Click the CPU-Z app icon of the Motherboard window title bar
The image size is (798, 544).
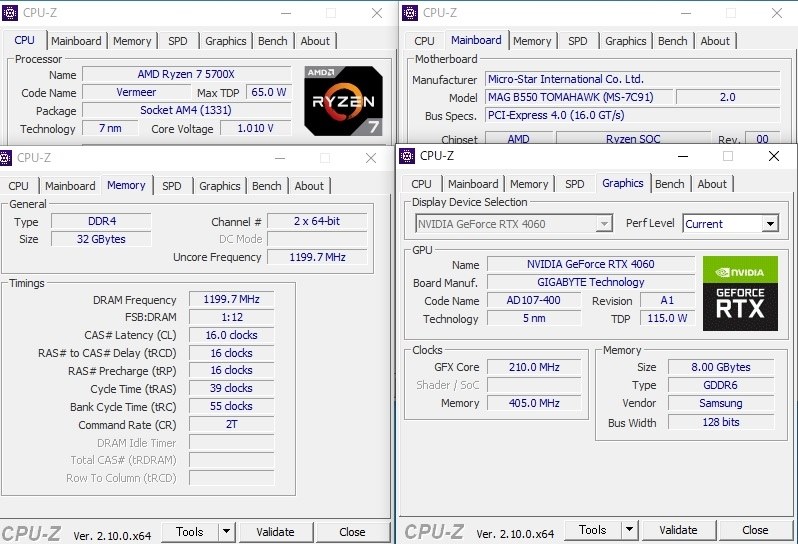pos(410,13)
